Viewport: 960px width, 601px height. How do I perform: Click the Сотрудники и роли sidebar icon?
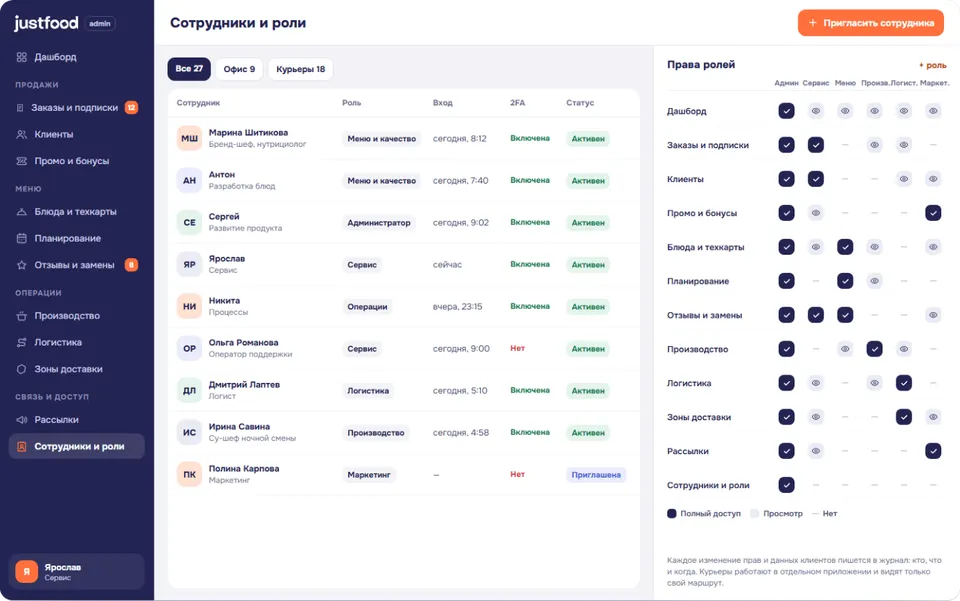(x=21, y=447)
